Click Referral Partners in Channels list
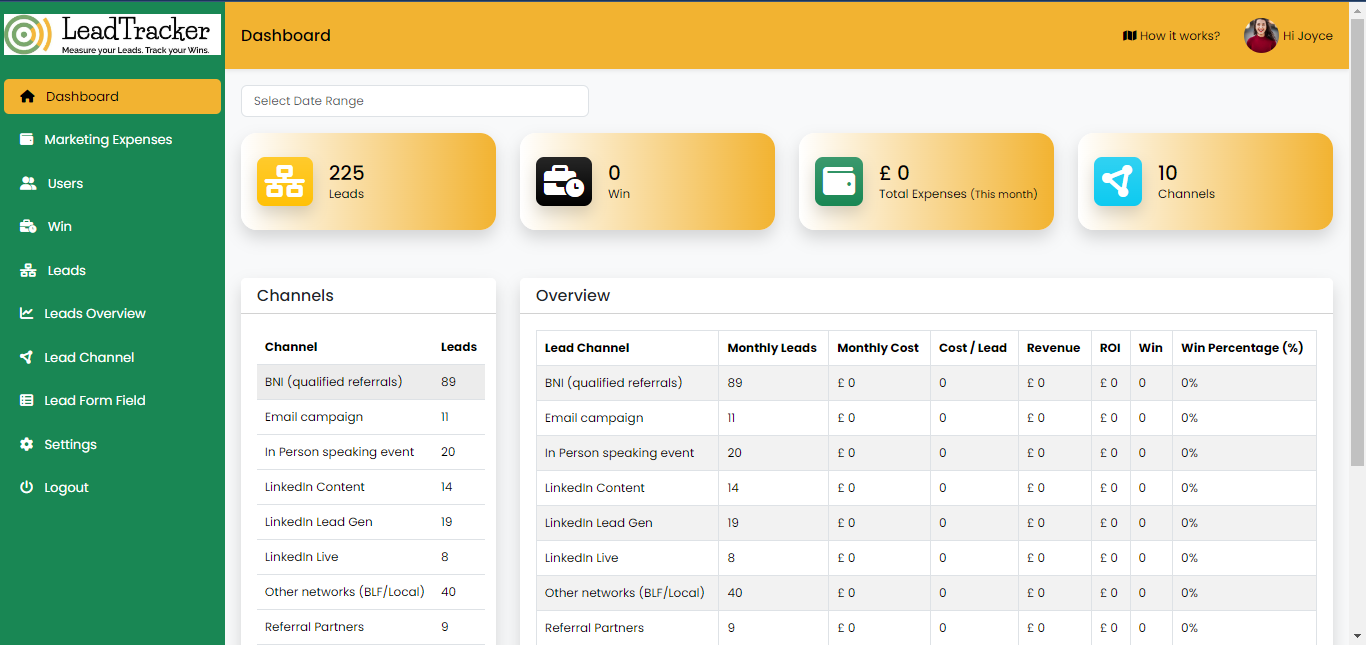Screen dimensions: 1366x645 tap(314, 627)
